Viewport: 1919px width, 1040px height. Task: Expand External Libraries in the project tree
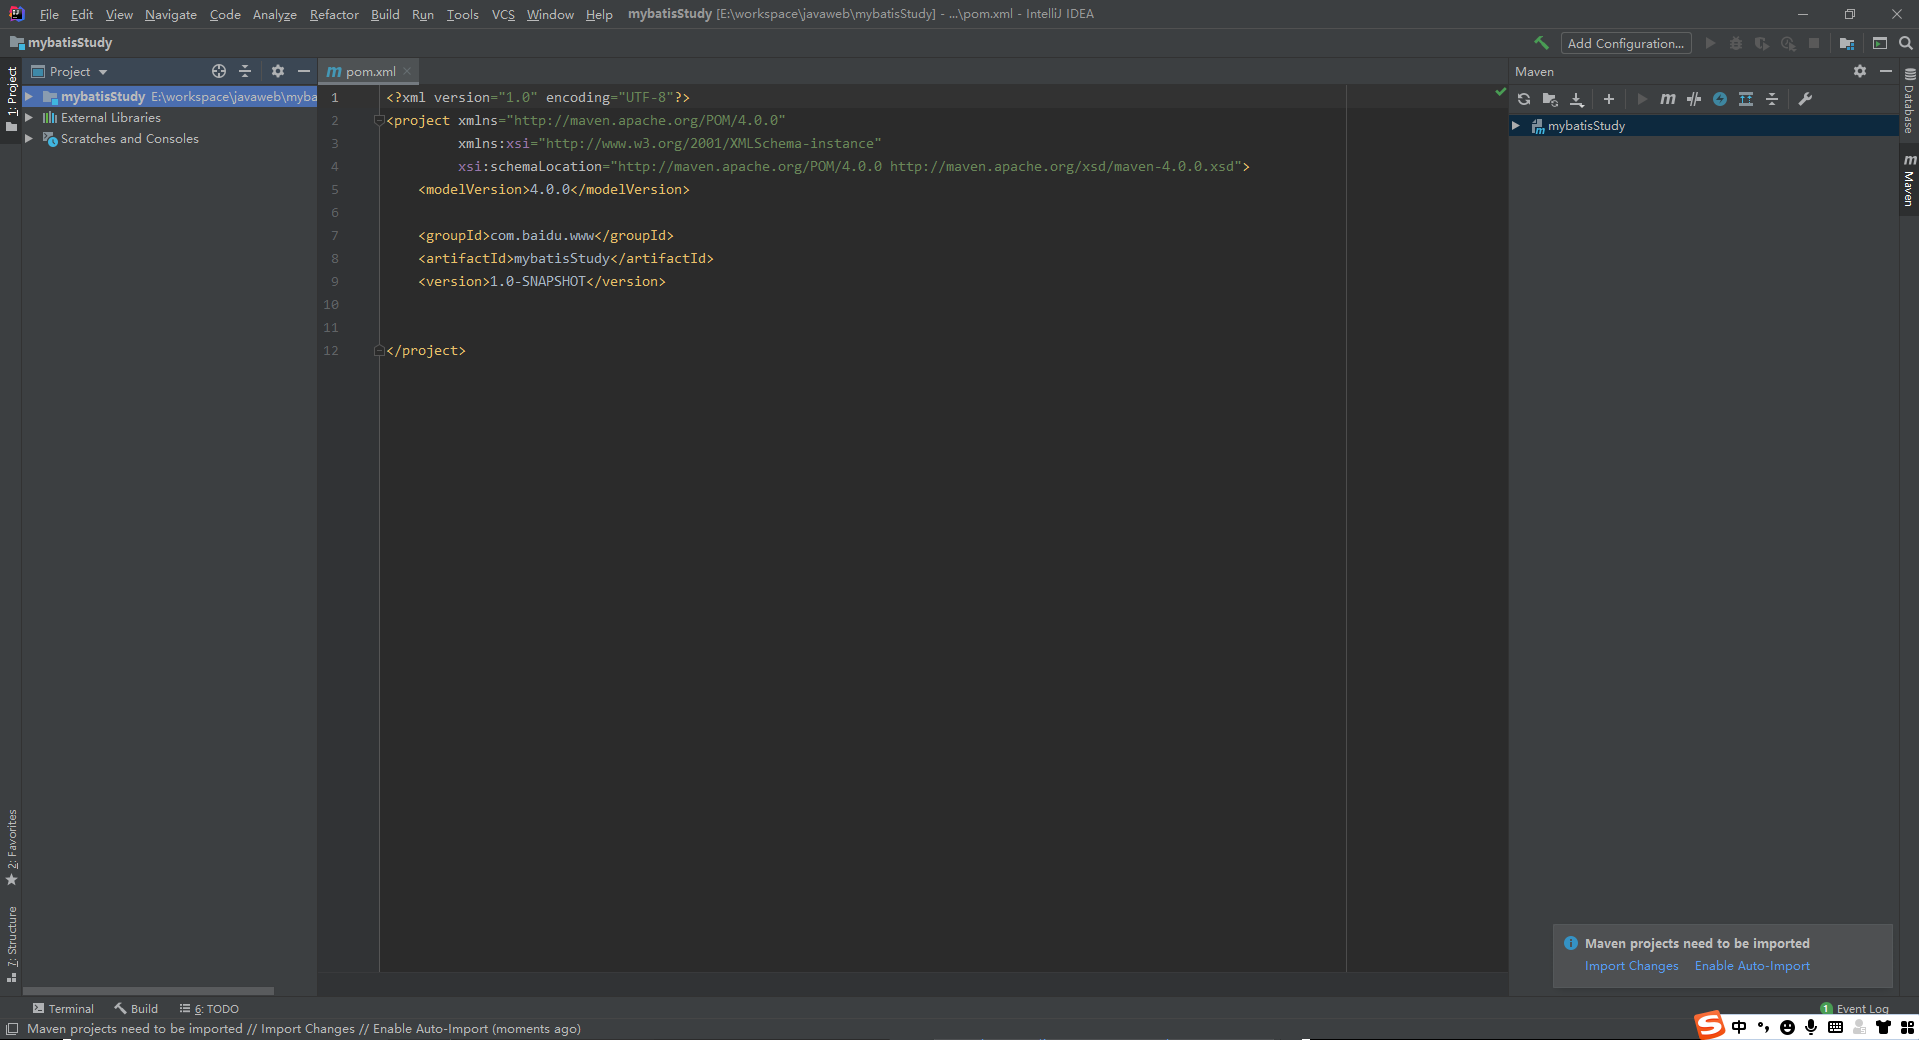point(29,118)
